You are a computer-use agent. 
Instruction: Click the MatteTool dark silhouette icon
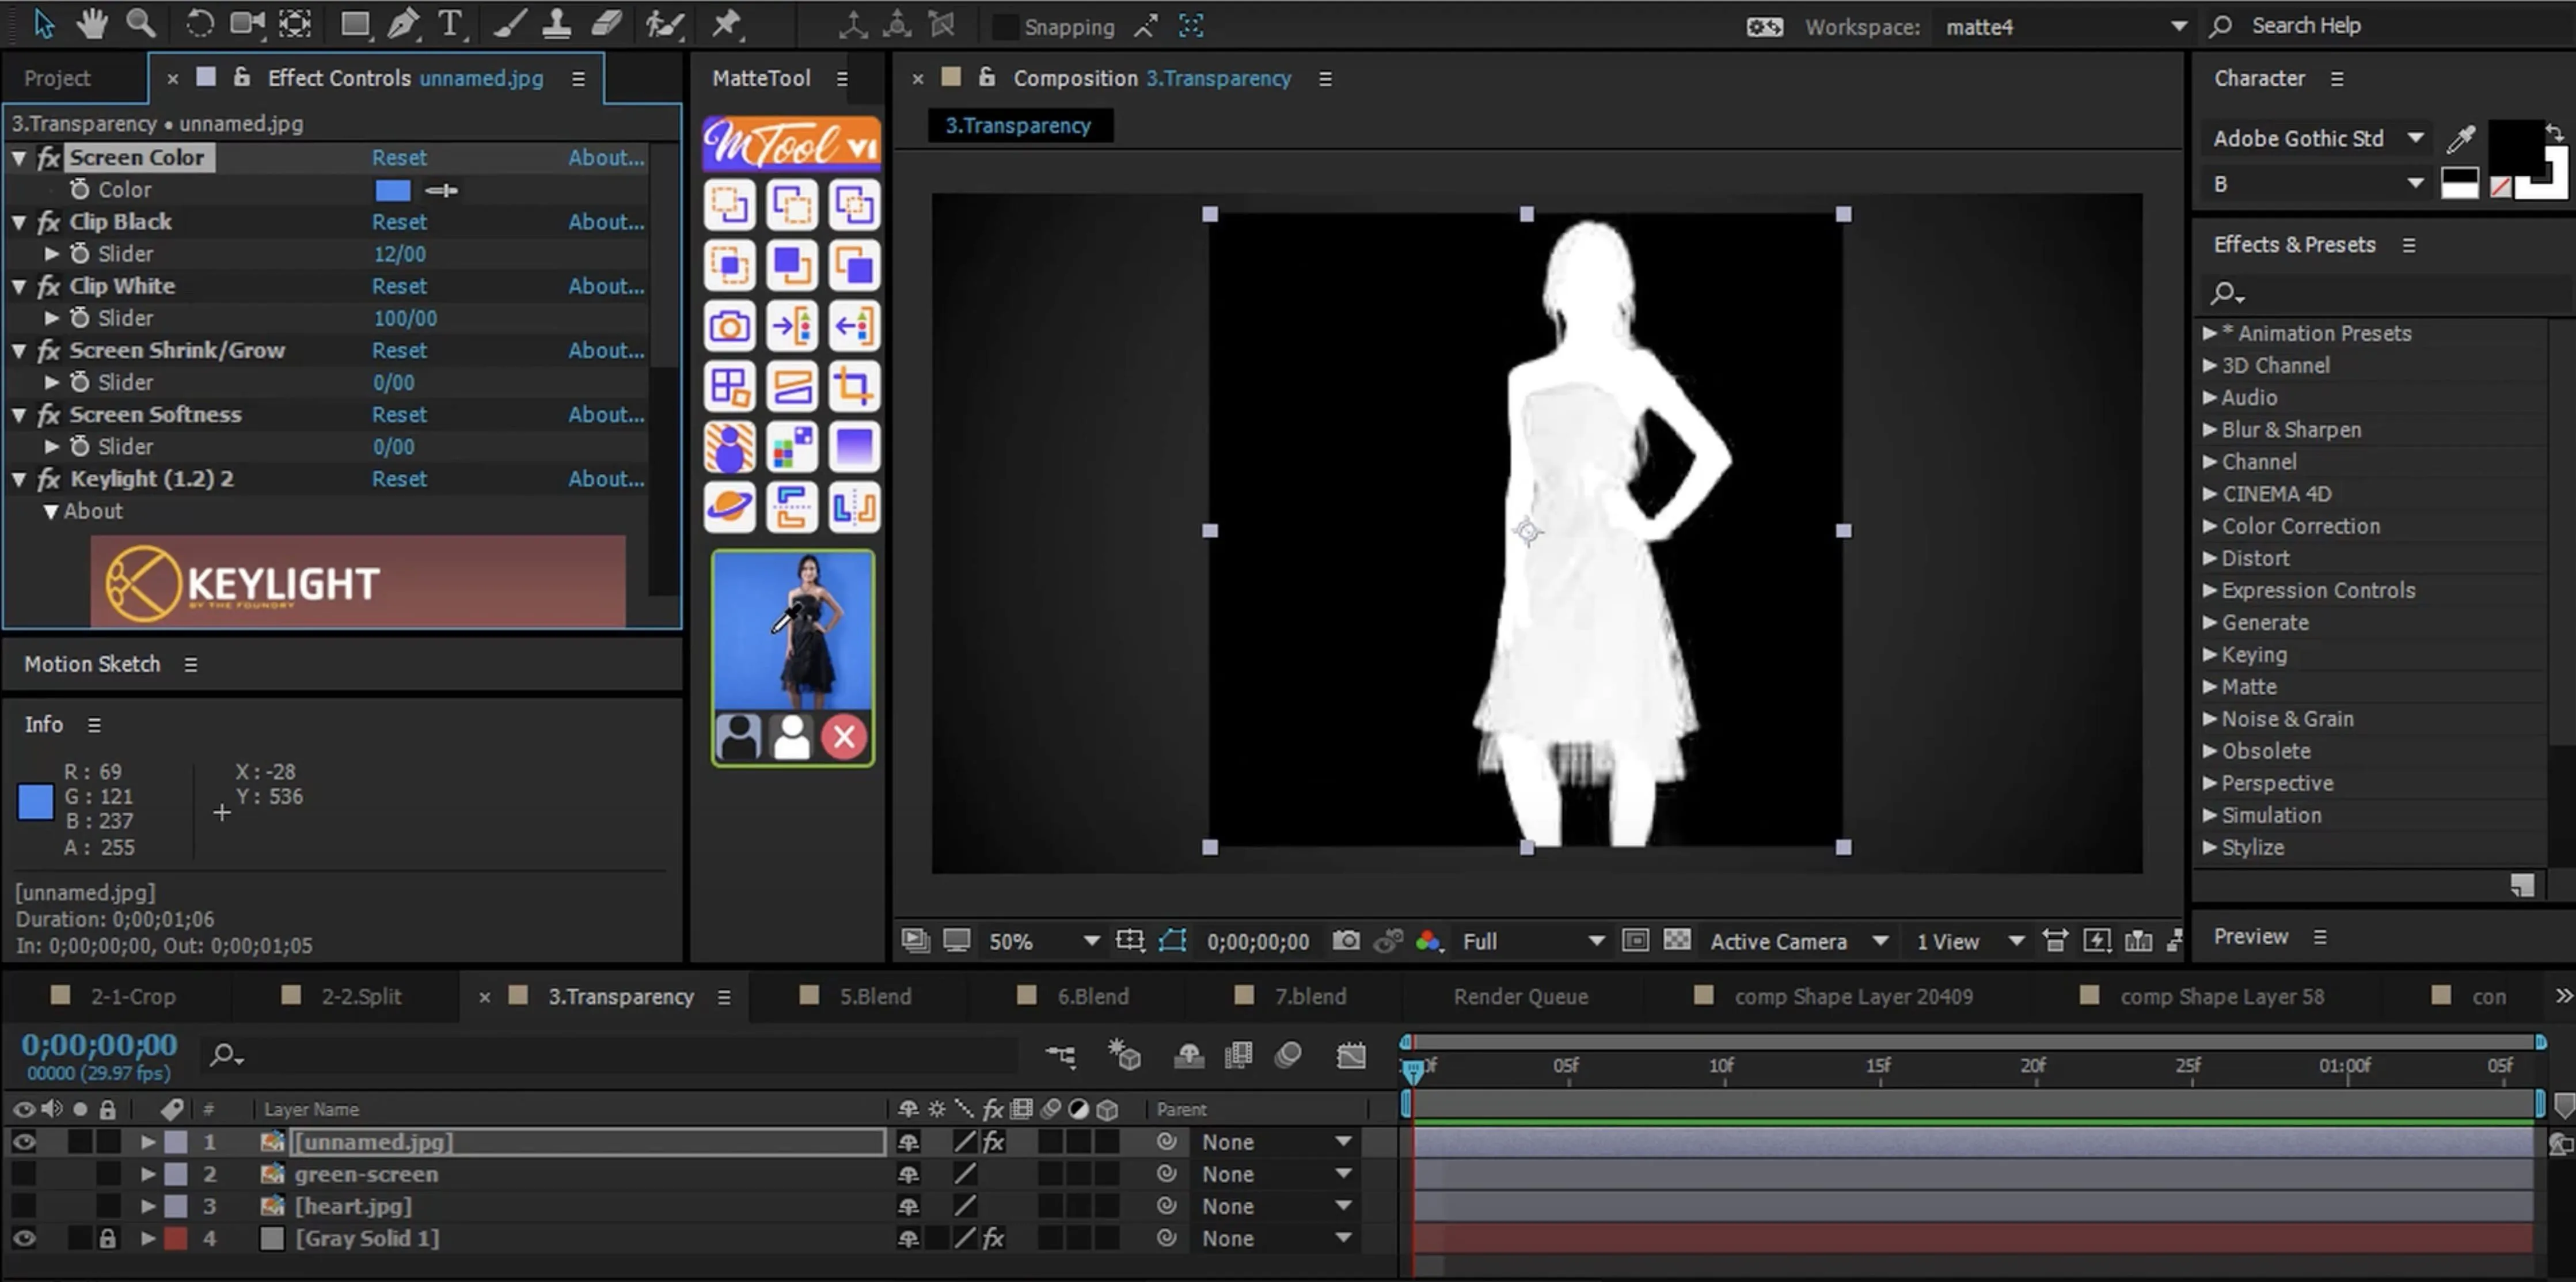(x=739, y=738)
